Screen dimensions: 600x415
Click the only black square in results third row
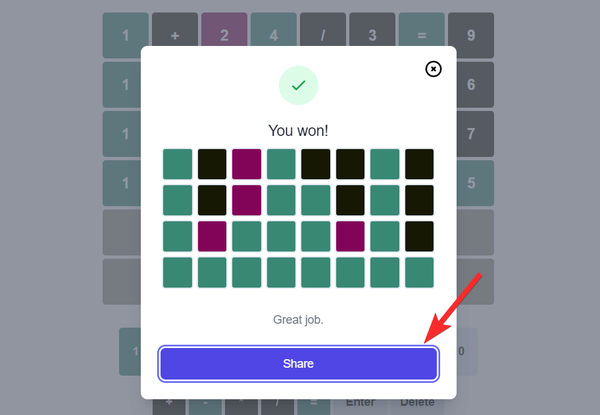[x=419, y=236]
